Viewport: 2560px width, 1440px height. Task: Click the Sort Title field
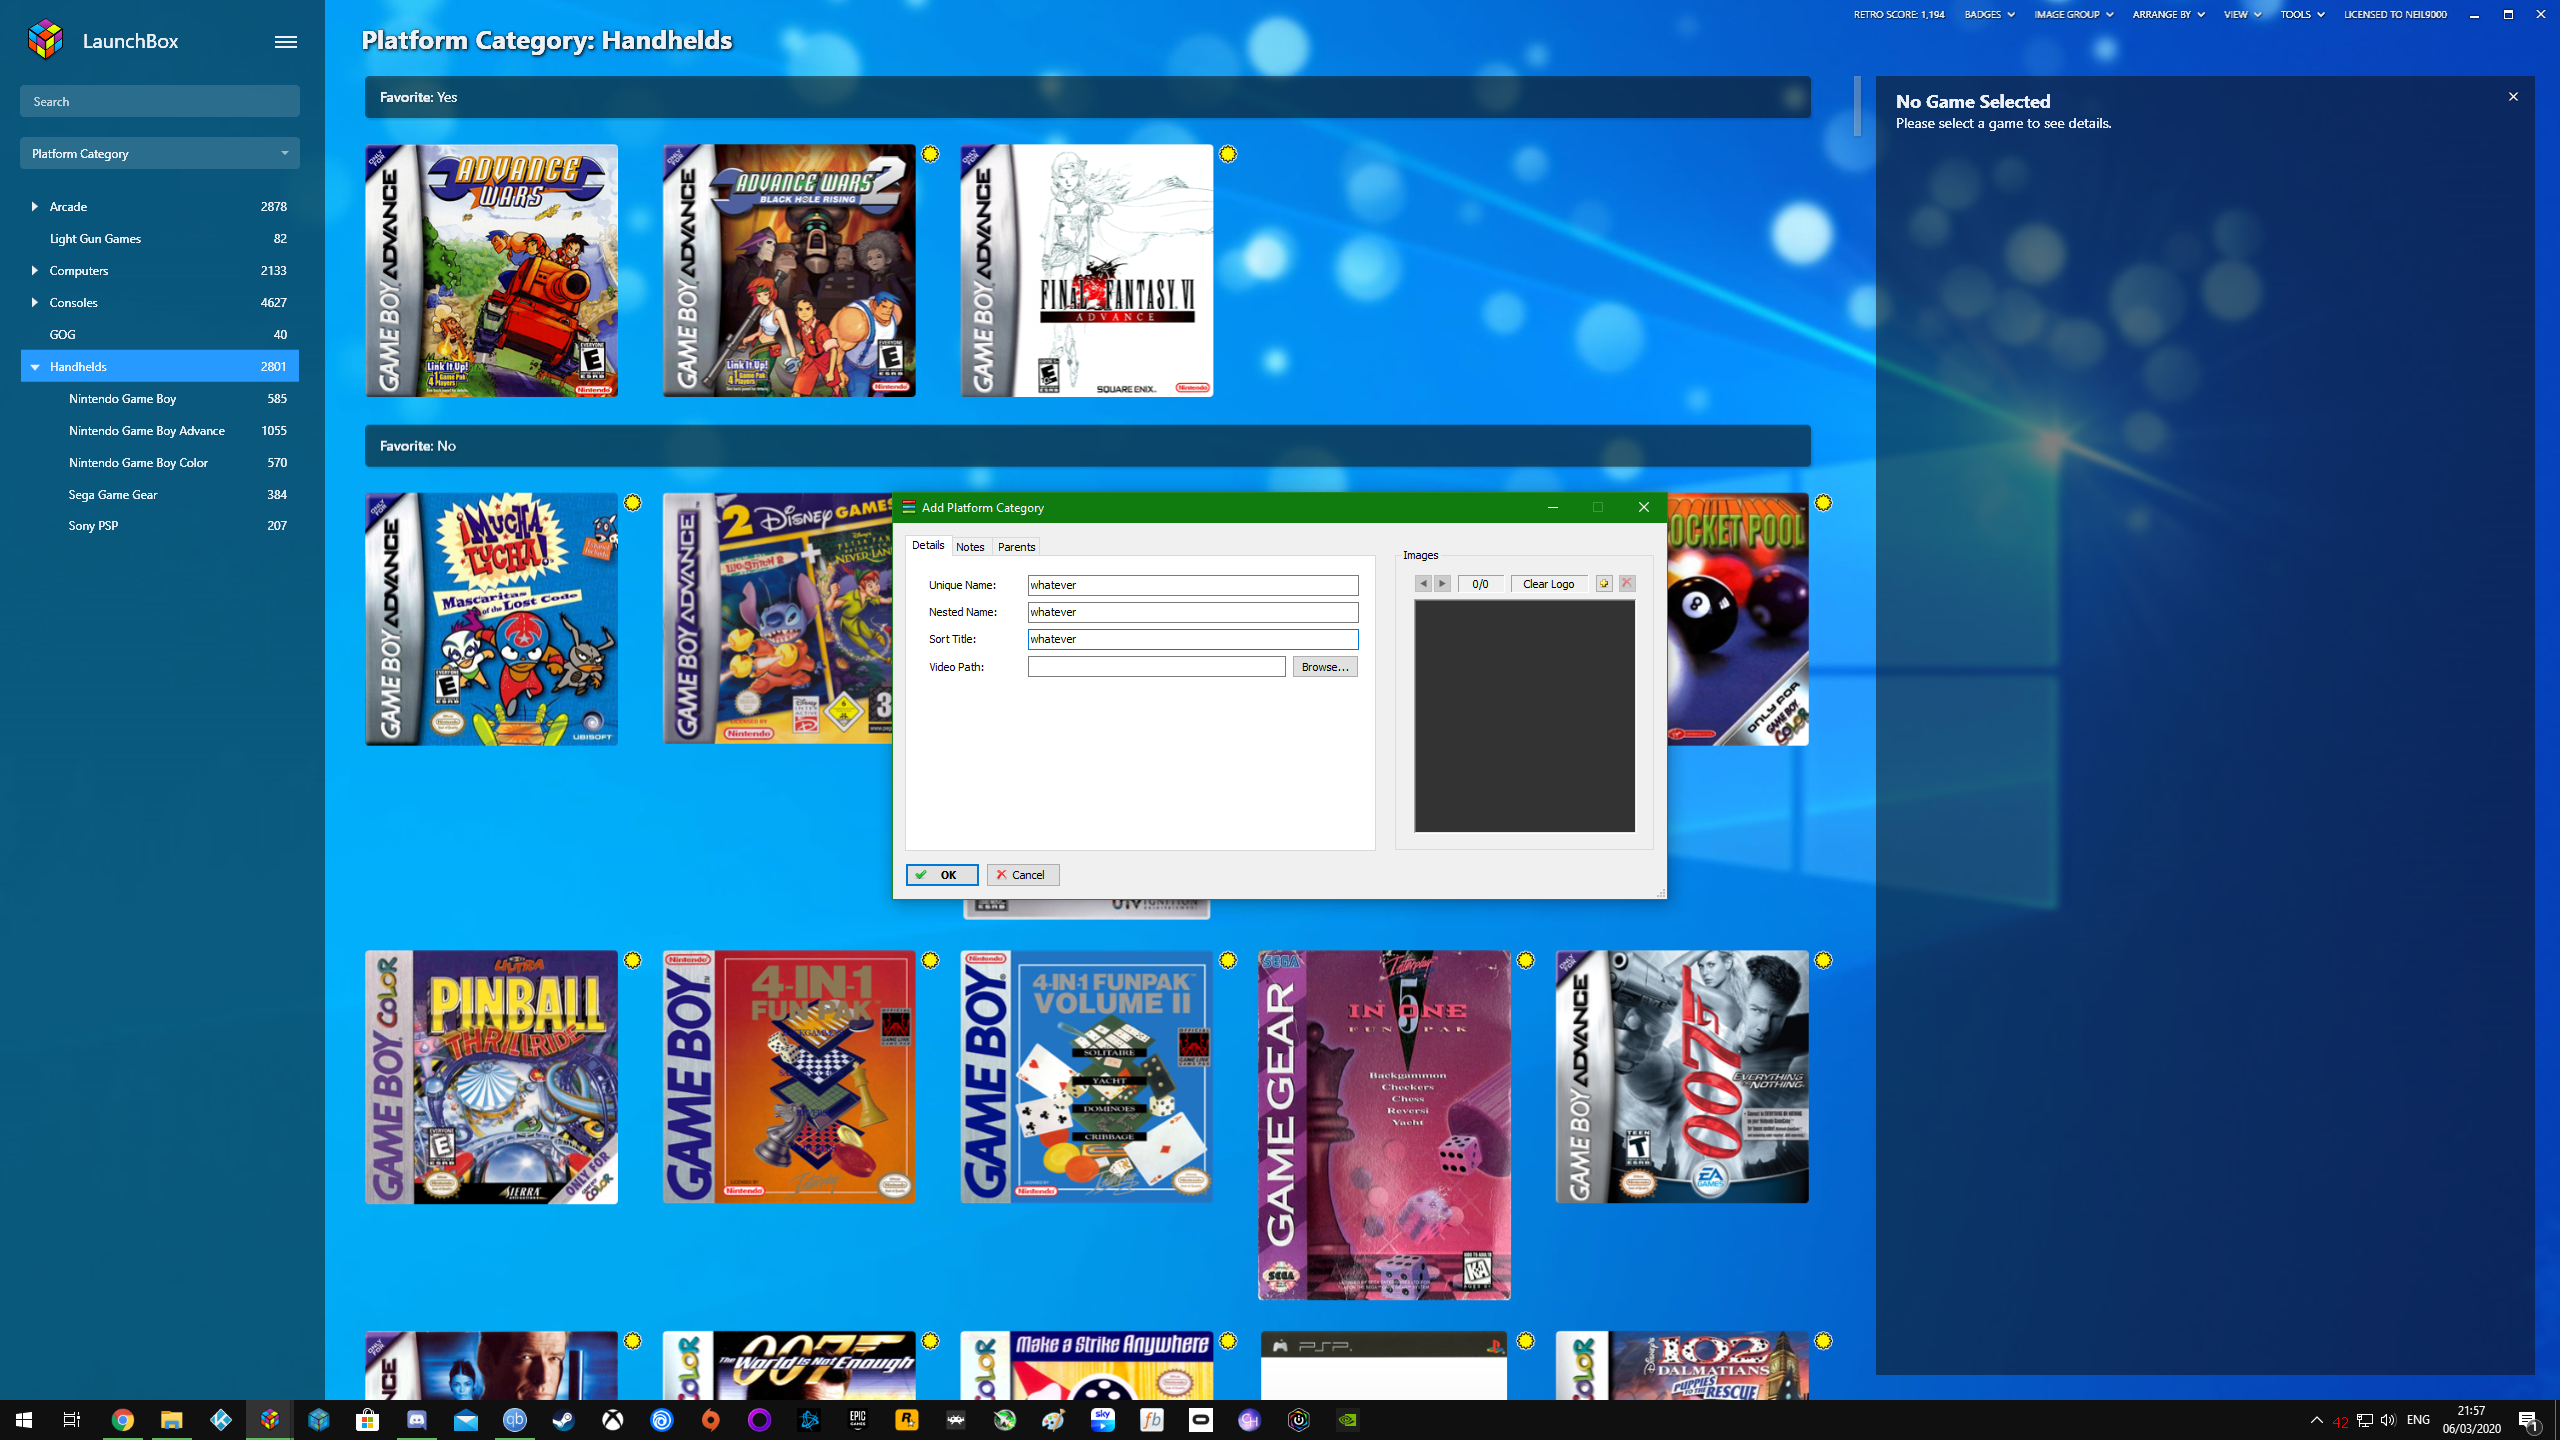click(x=1193, y=639)
